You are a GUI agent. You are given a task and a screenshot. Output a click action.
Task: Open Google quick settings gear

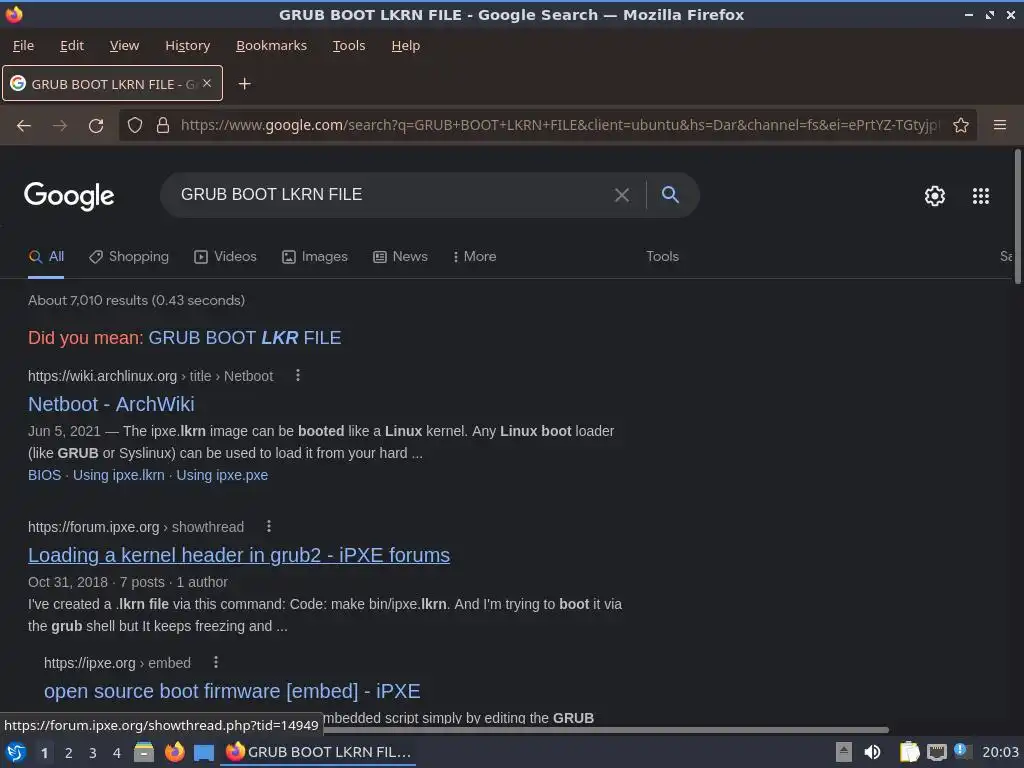[x=935, y=195]
